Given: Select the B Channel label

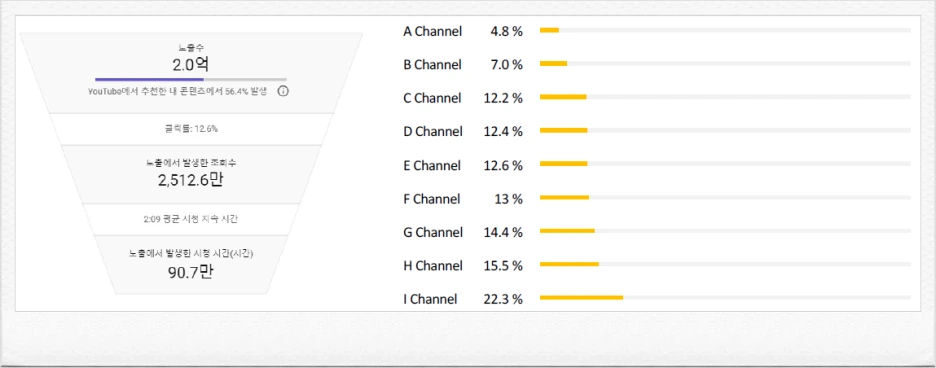Looking at the screenshot, I should (433, 65).
